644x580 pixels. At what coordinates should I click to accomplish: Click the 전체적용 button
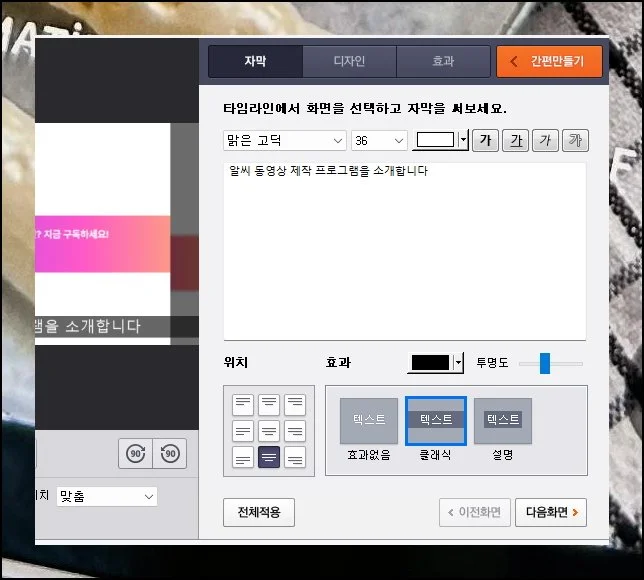(259, 513)
